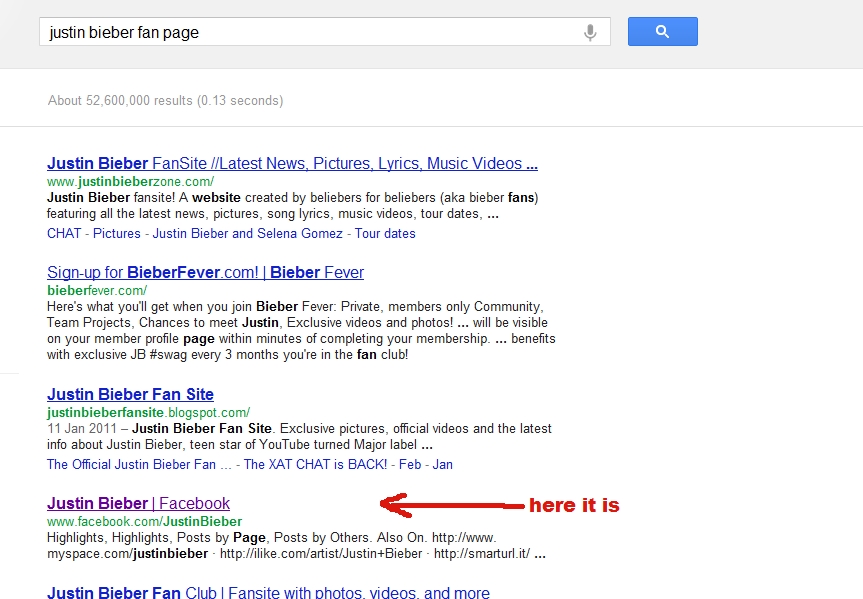Open the Pictures sitelink under justinbieberzone

[x=117, y=233]
